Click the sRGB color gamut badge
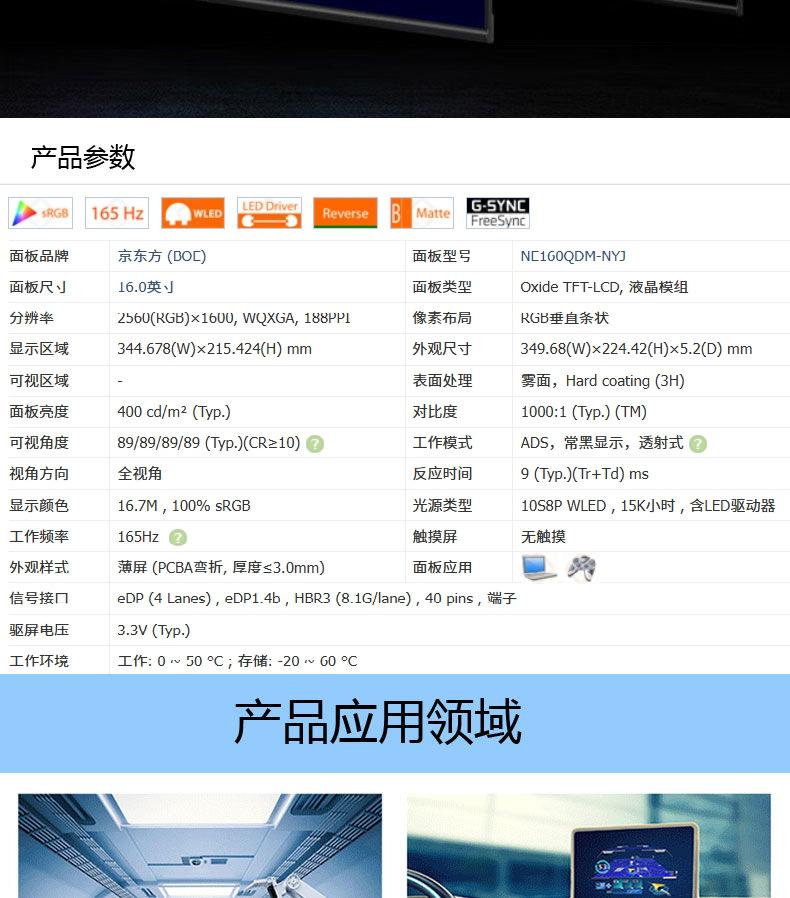790x898 pixels. tap(41, 213)
